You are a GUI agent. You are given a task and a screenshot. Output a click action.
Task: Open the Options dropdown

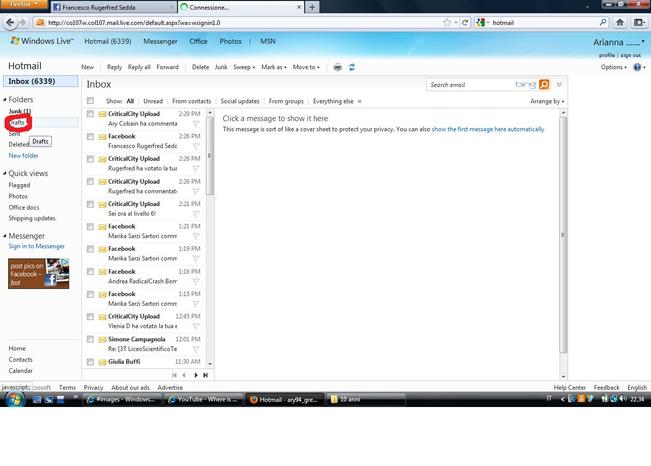[x=614, y=67]
